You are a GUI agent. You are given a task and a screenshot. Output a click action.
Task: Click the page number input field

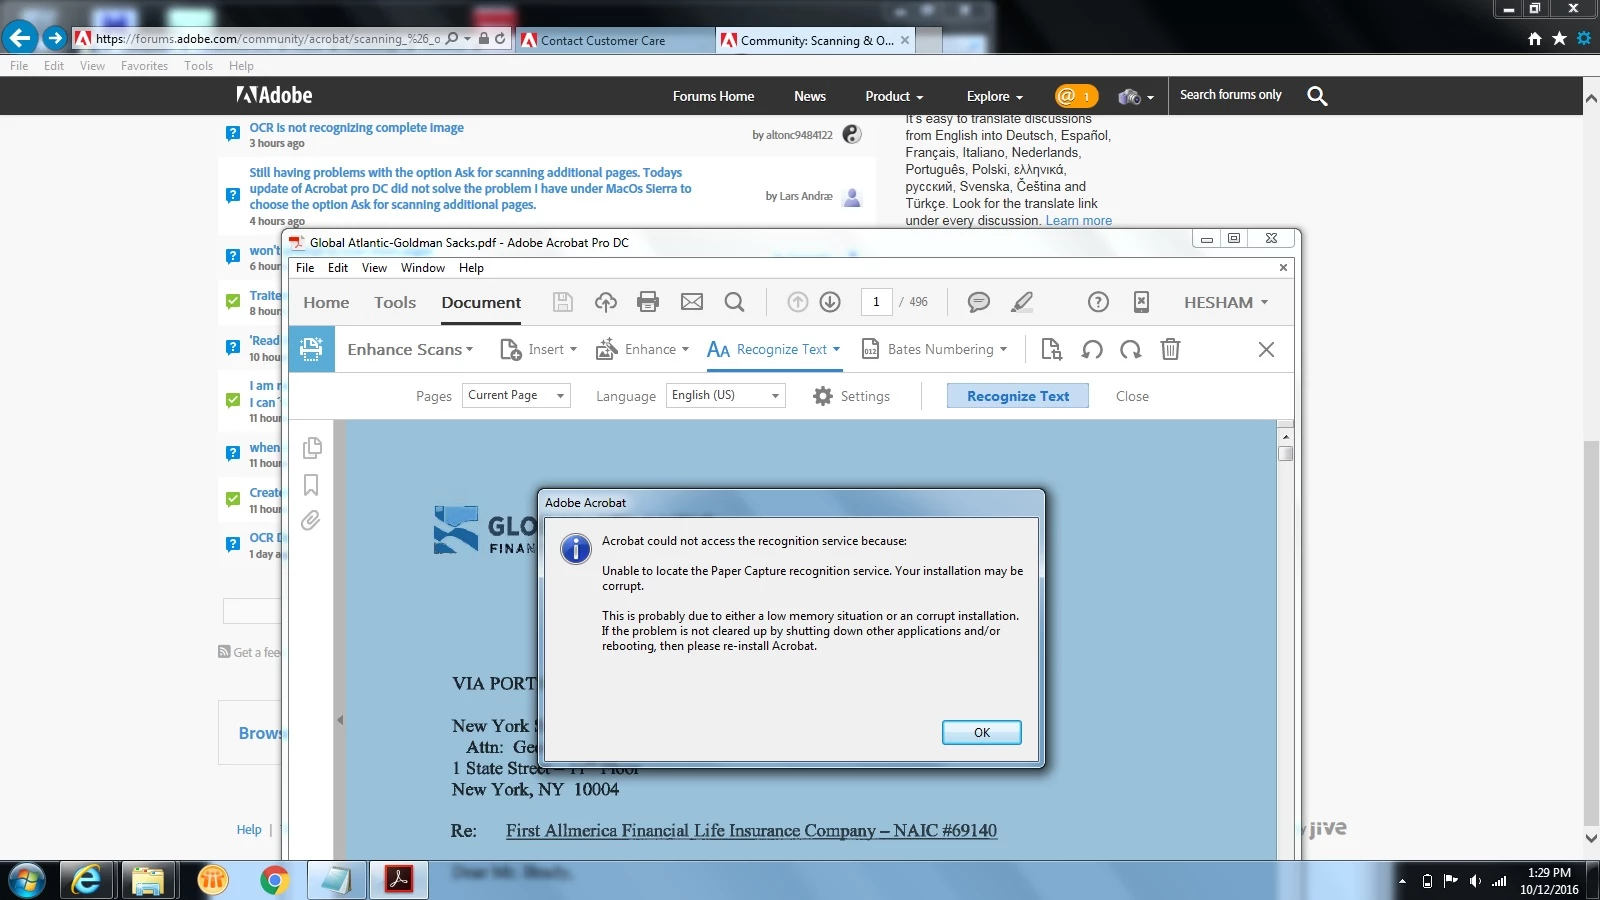point(876,302)
